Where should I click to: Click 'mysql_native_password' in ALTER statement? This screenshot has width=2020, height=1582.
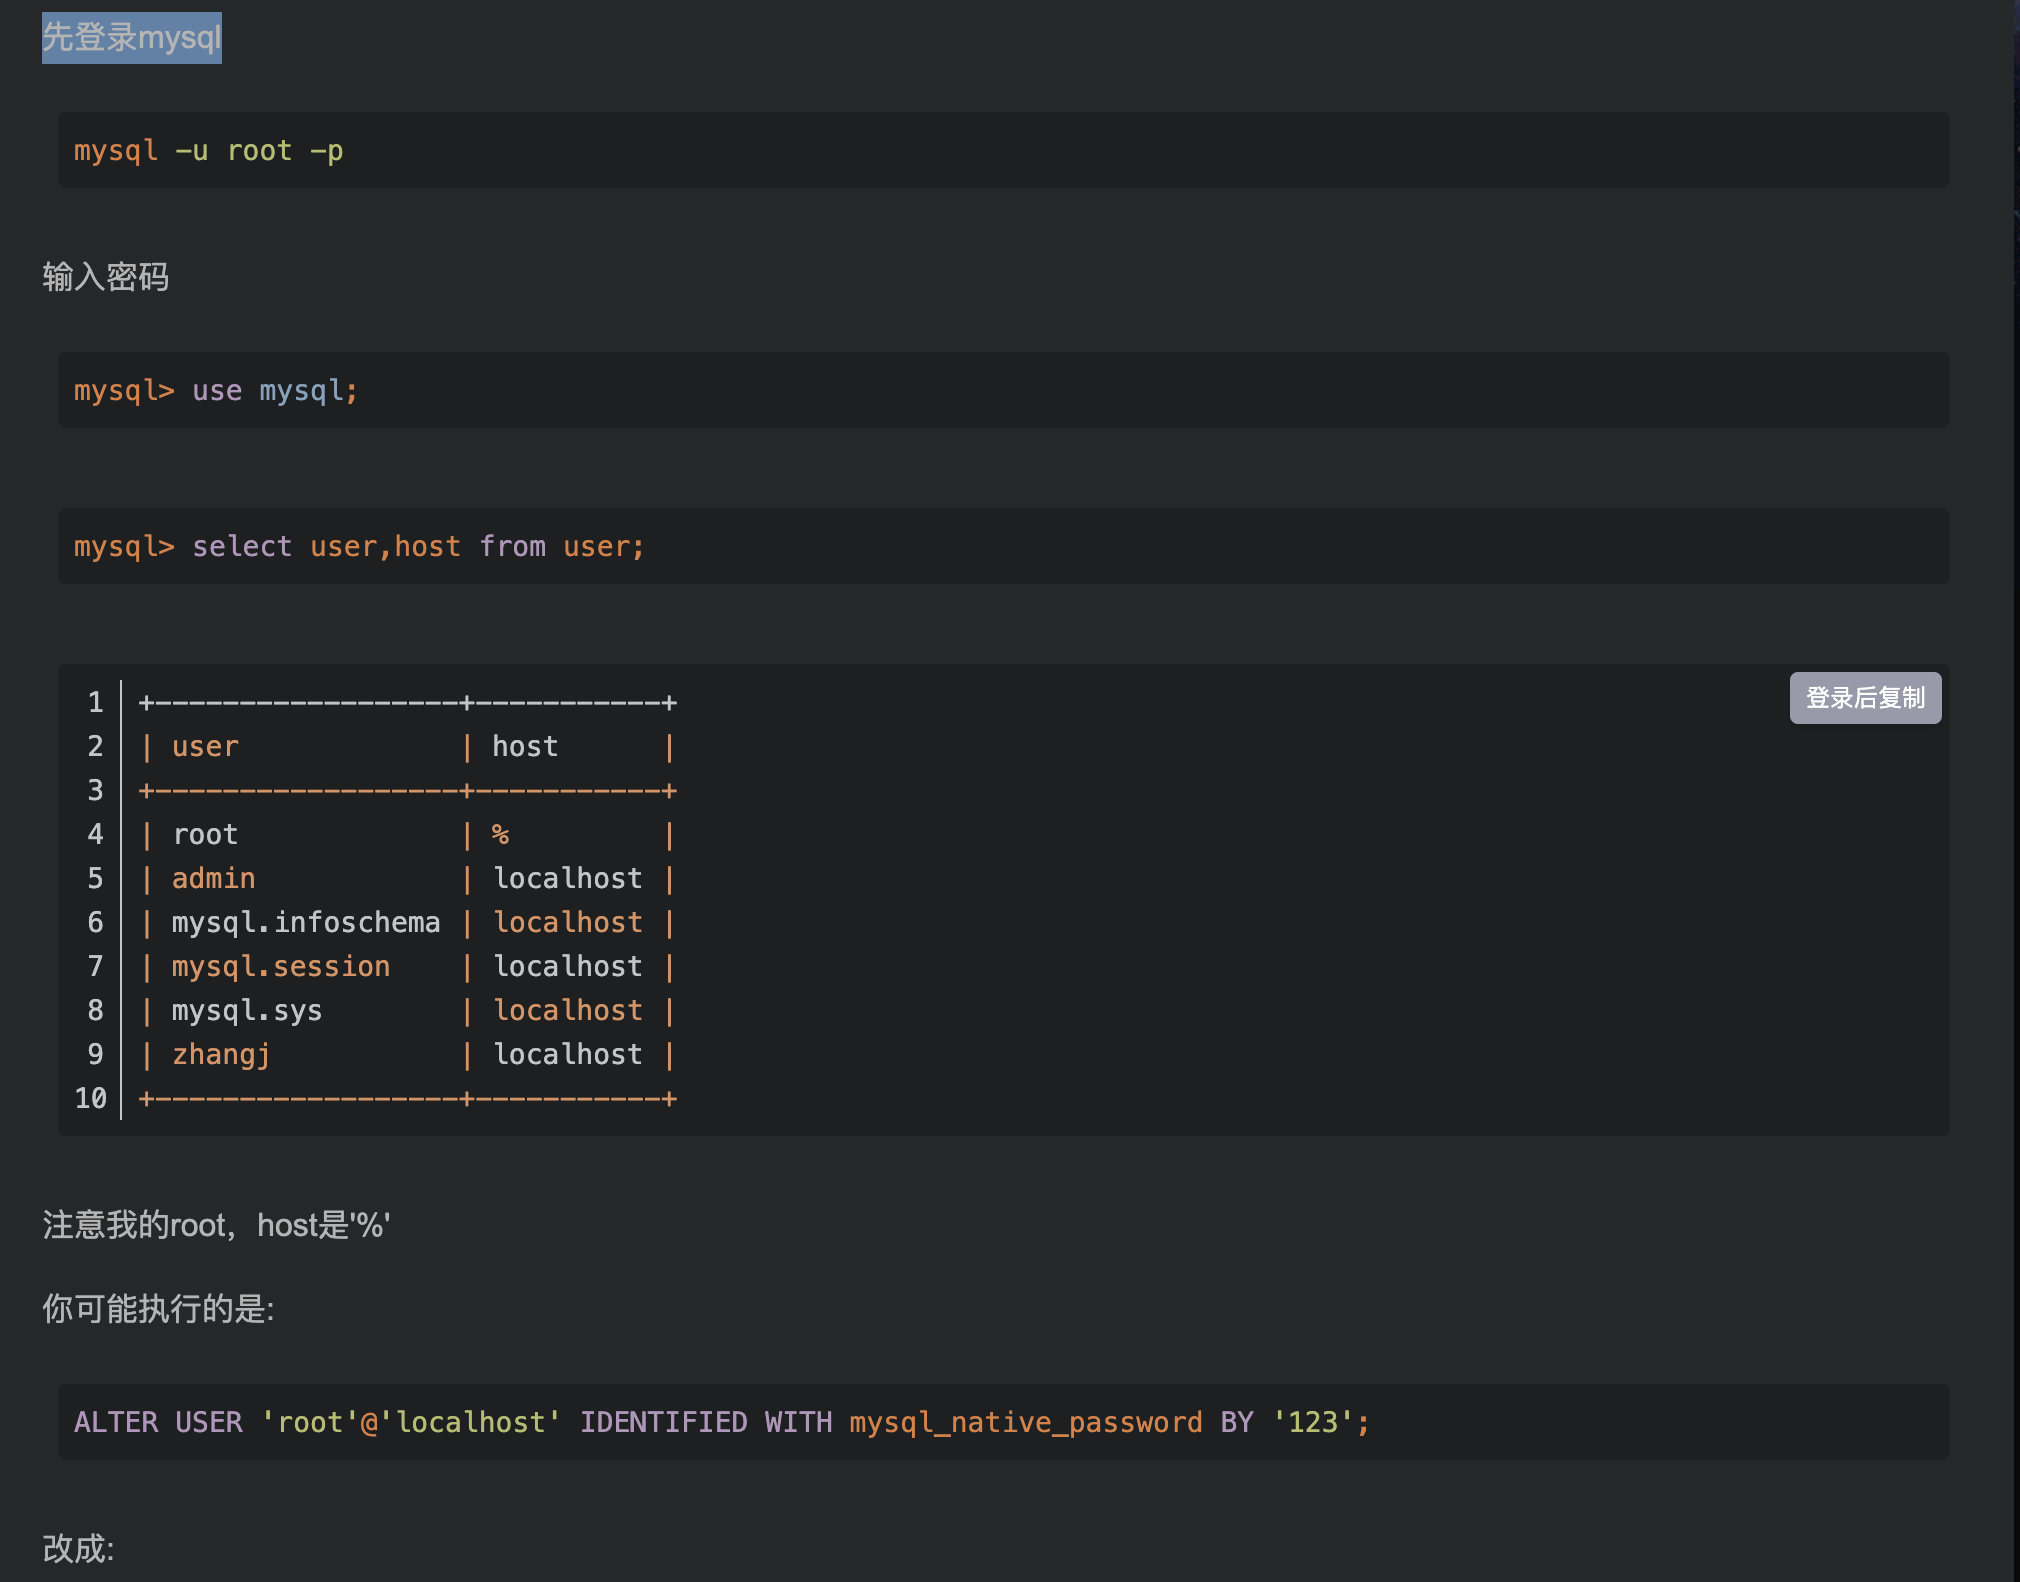[x=1026, y=1422]
